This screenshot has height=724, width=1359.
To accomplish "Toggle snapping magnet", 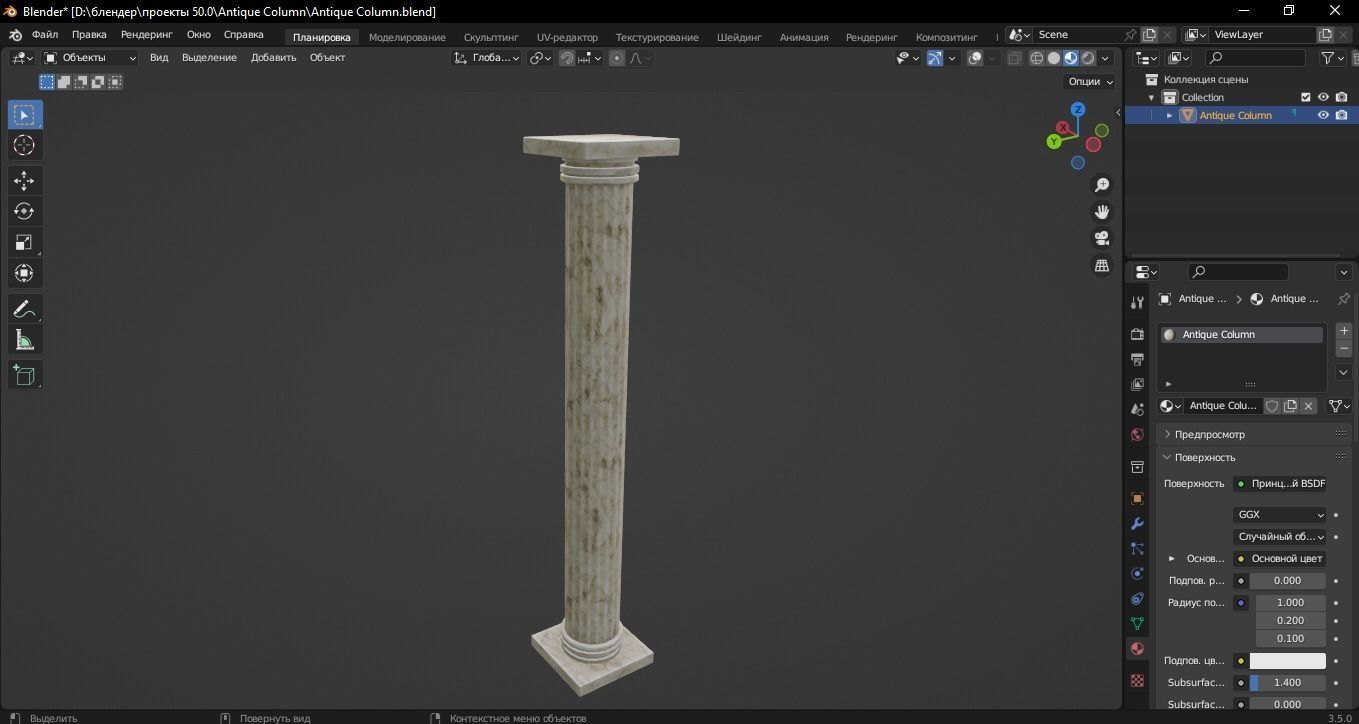I will click(567, 58).
